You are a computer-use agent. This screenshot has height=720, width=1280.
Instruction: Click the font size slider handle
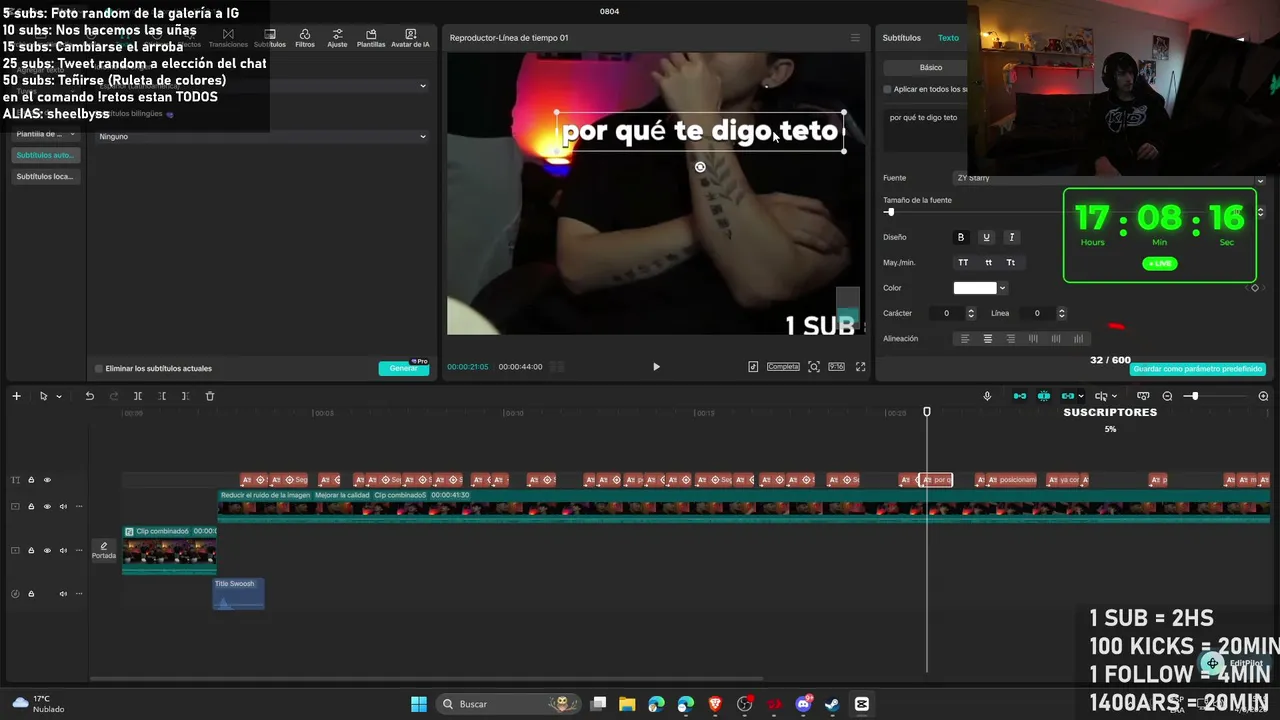pos(889,212)
